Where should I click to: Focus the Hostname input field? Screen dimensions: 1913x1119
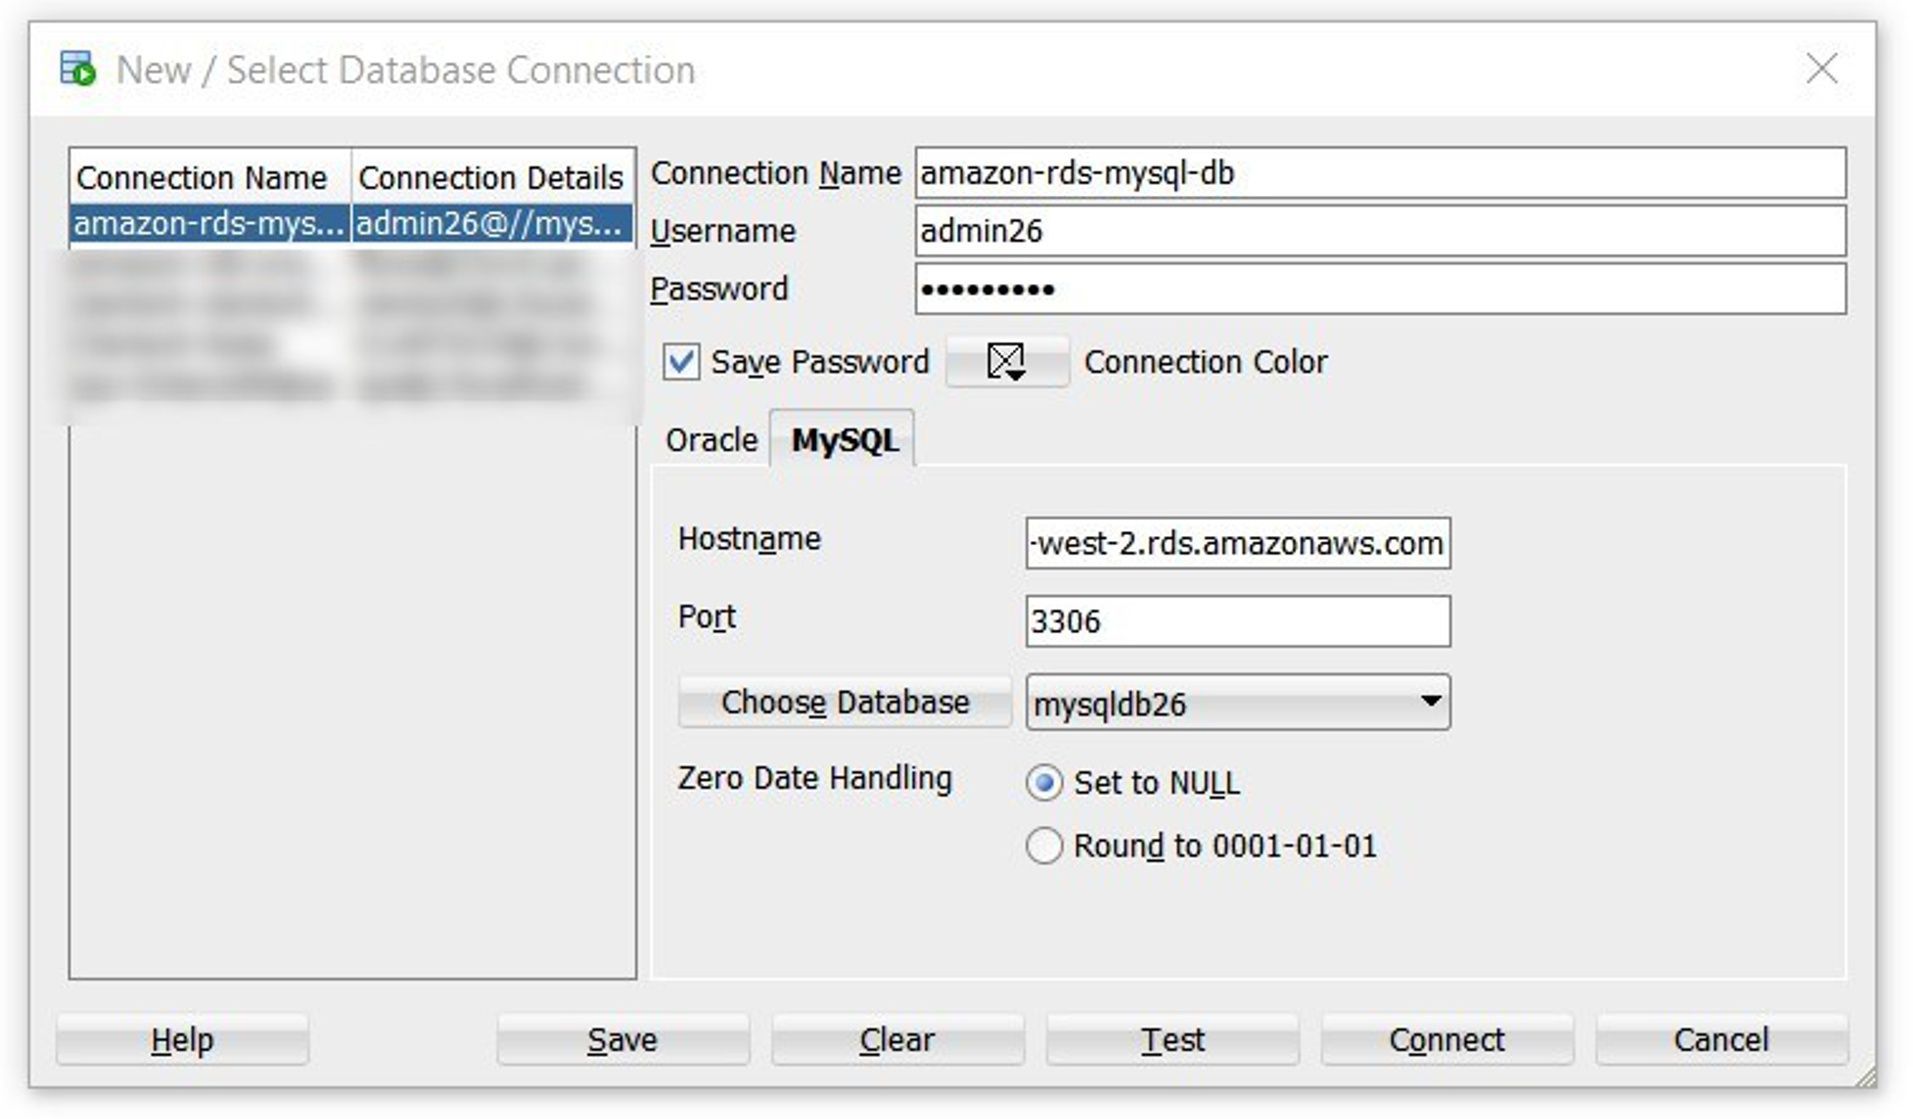tap(1238, 543)
